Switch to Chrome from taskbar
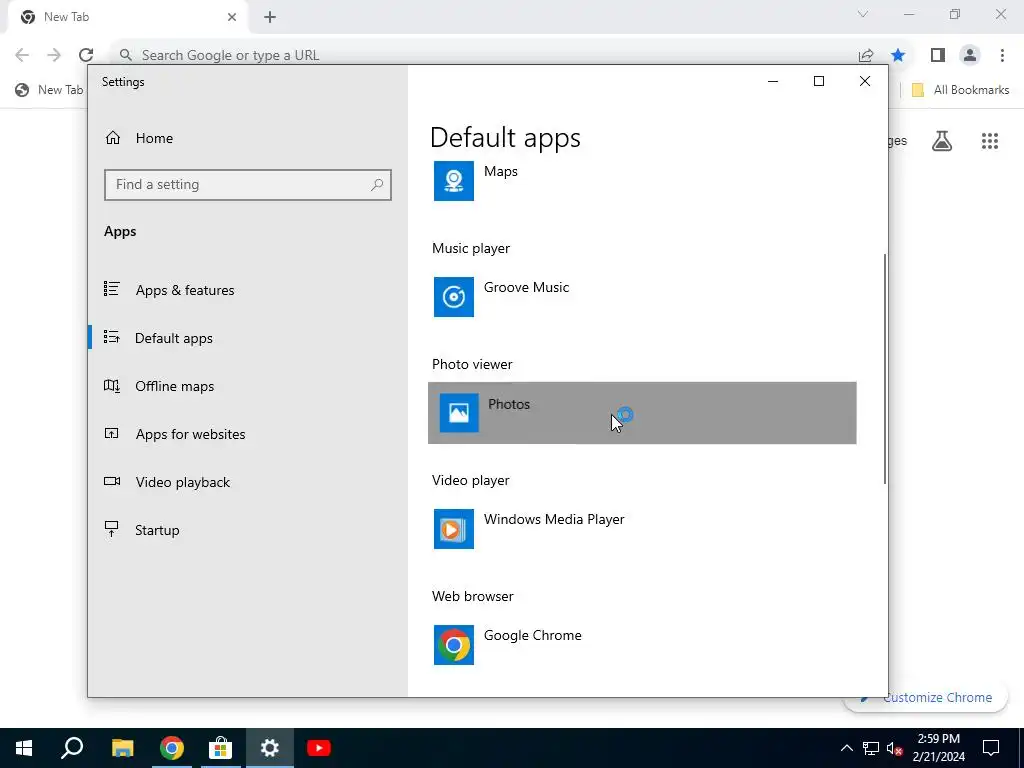 [172, 748]
